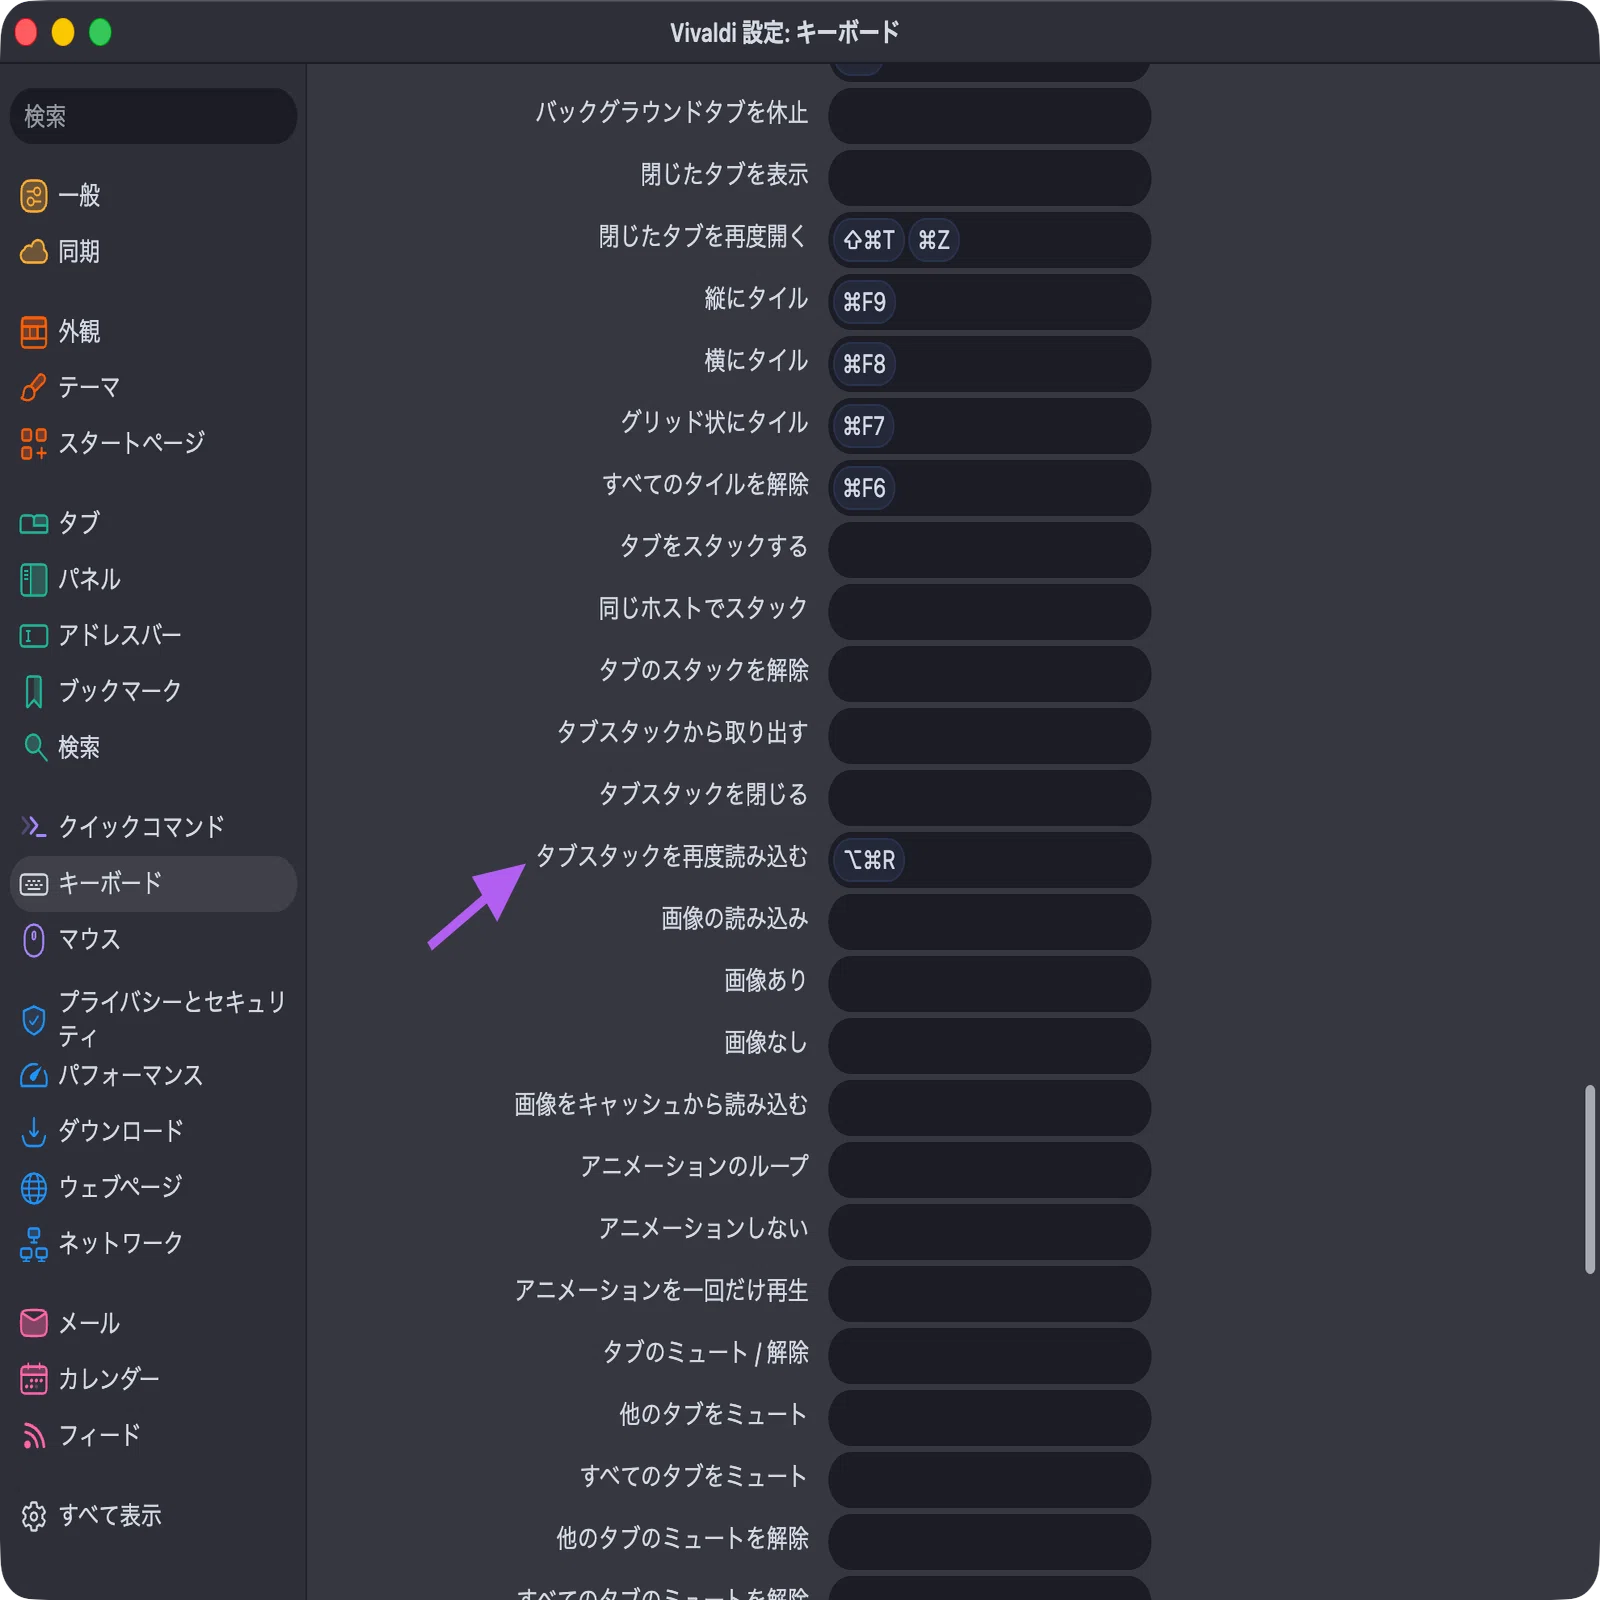Screen dimensions: 1600x1600
Task: Click the フィード RSS icon
Action: (x=34, y=1436)
